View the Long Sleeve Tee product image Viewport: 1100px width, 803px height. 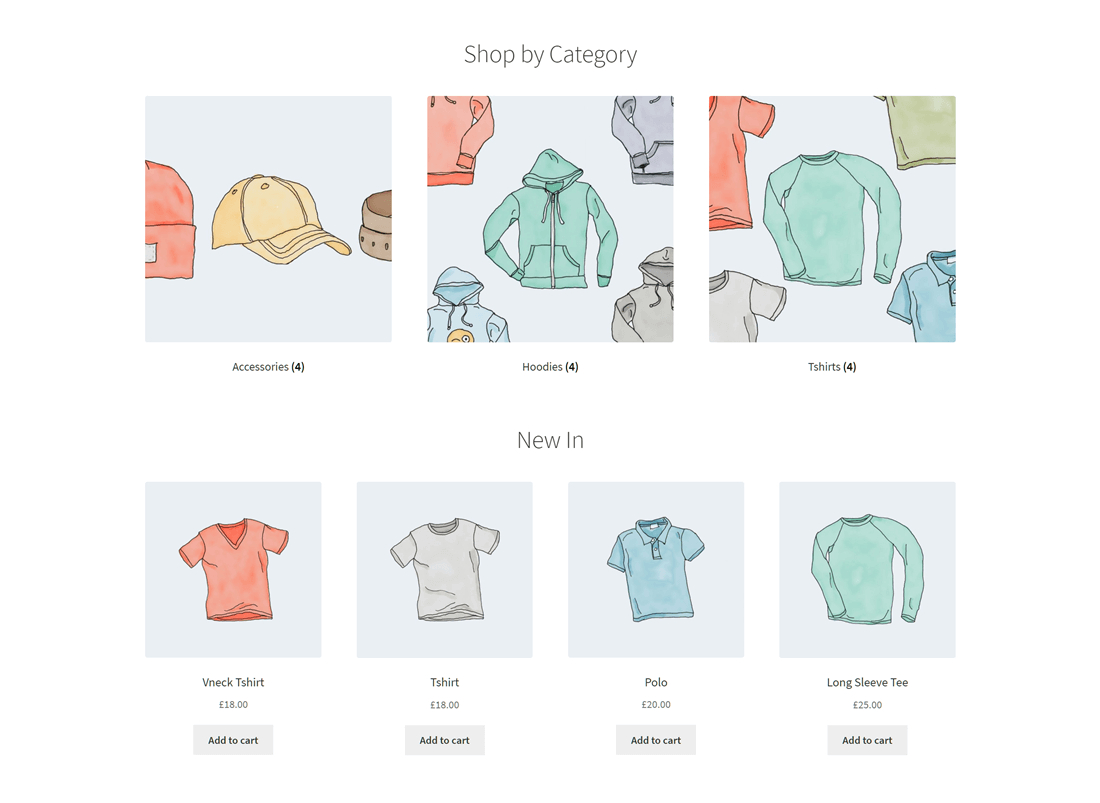(x=867, y=569)
